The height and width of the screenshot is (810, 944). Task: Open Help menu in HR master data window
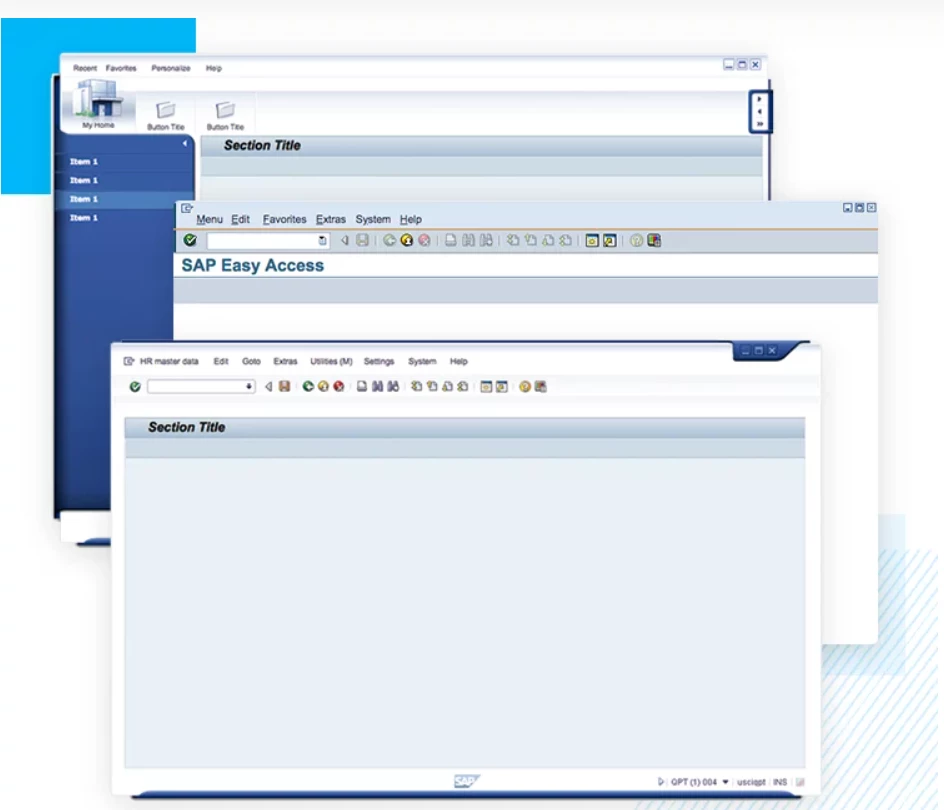pos(458,361)
